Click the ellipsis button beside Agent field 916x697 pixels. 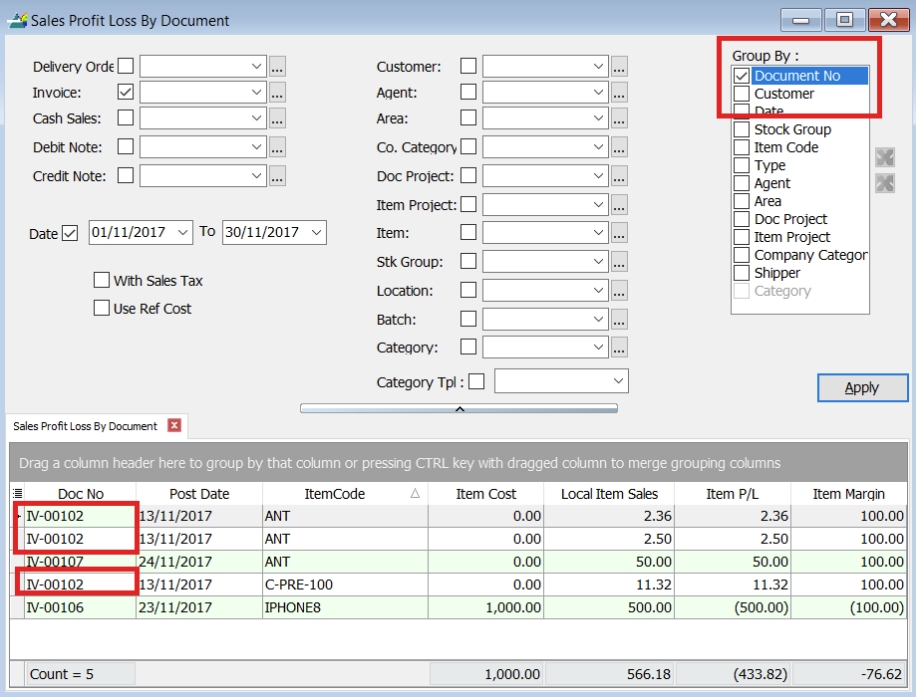tap(619, 93)
